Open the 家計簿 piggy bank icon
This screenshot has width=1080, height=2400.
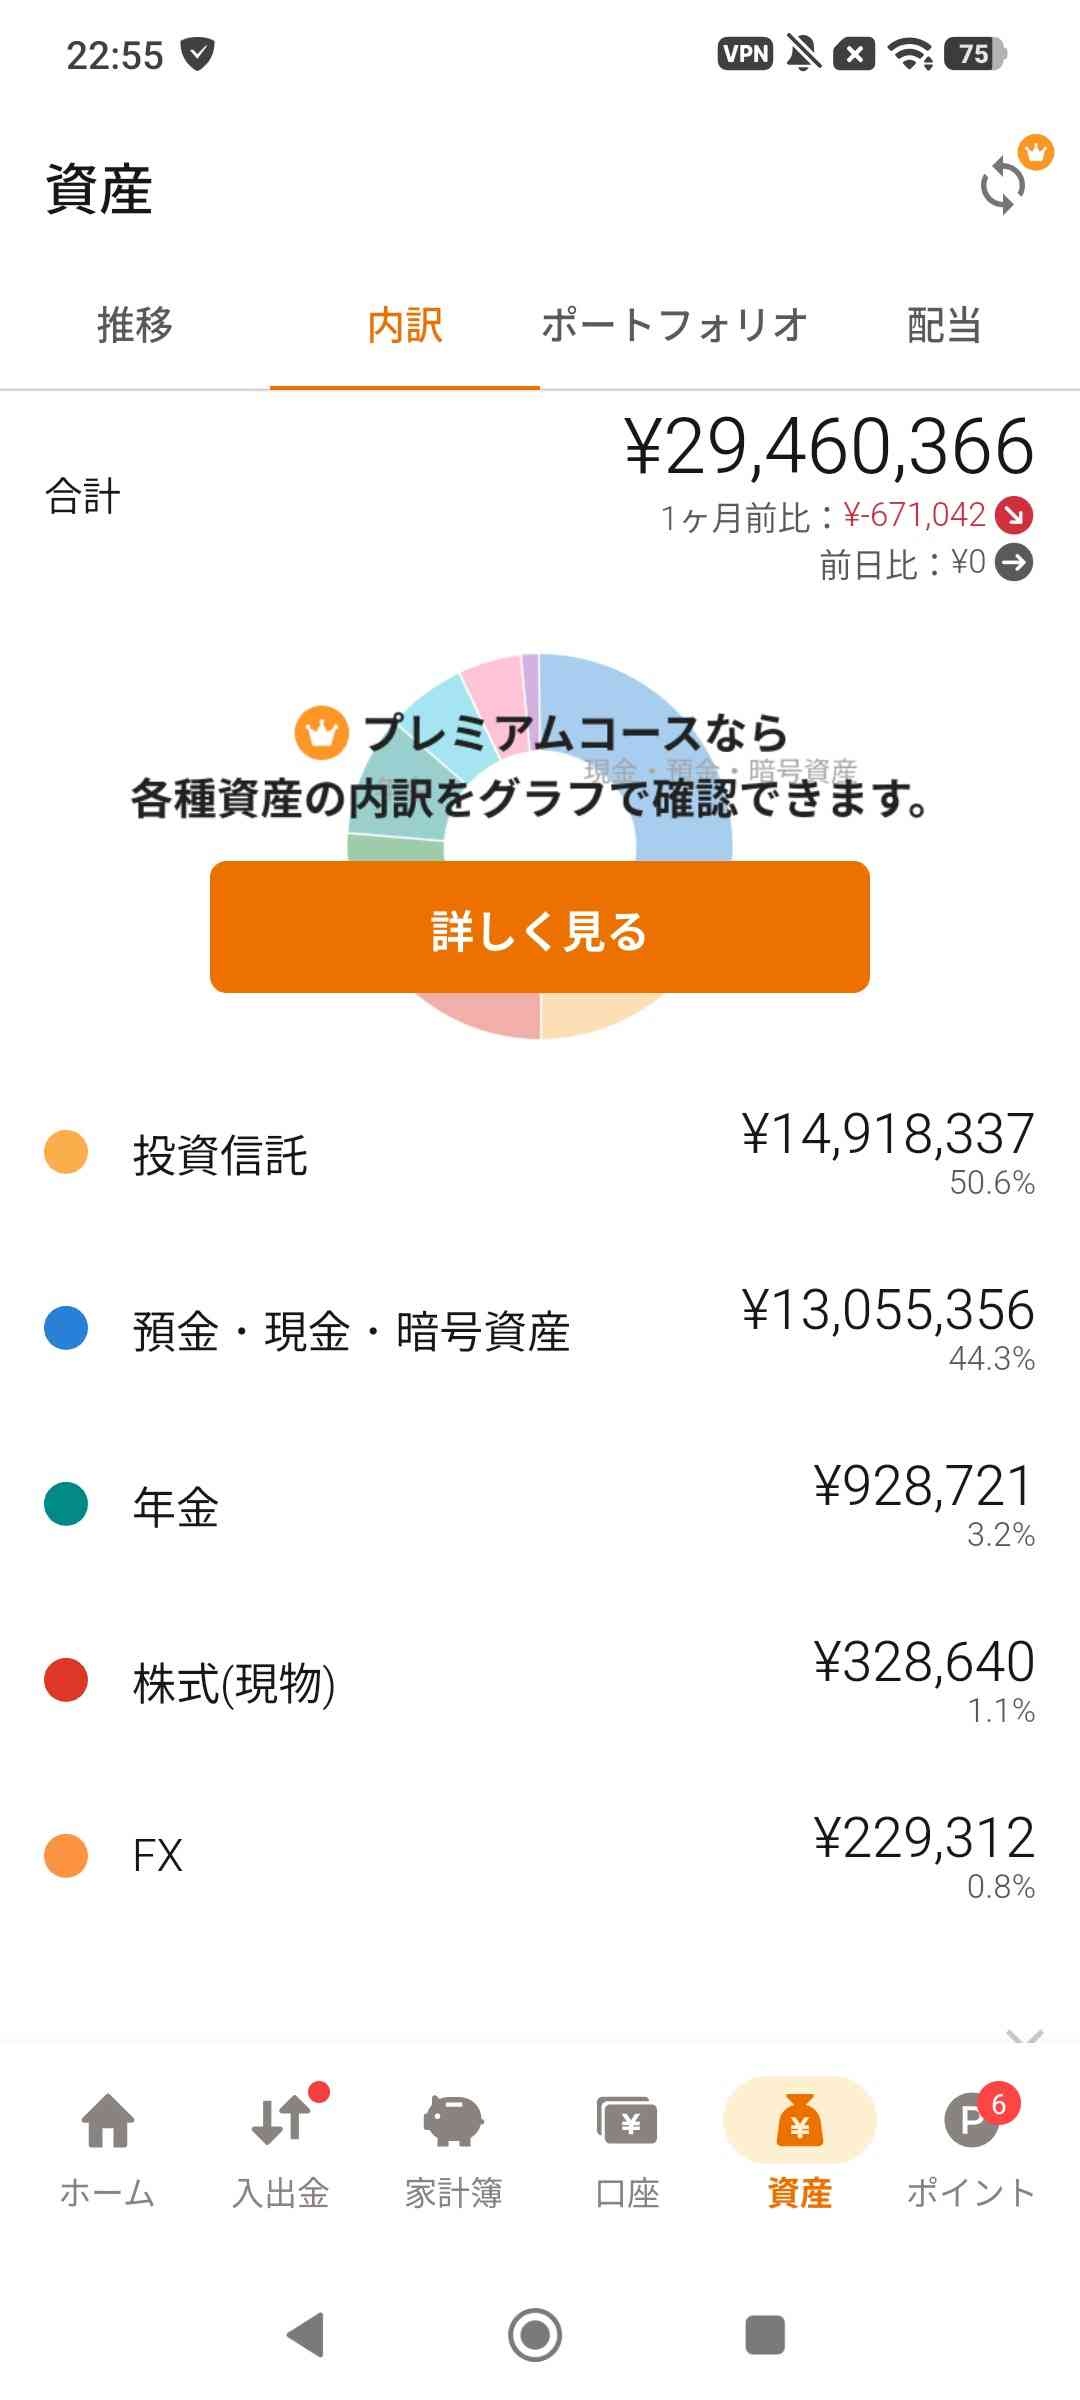click(453, 2121)
